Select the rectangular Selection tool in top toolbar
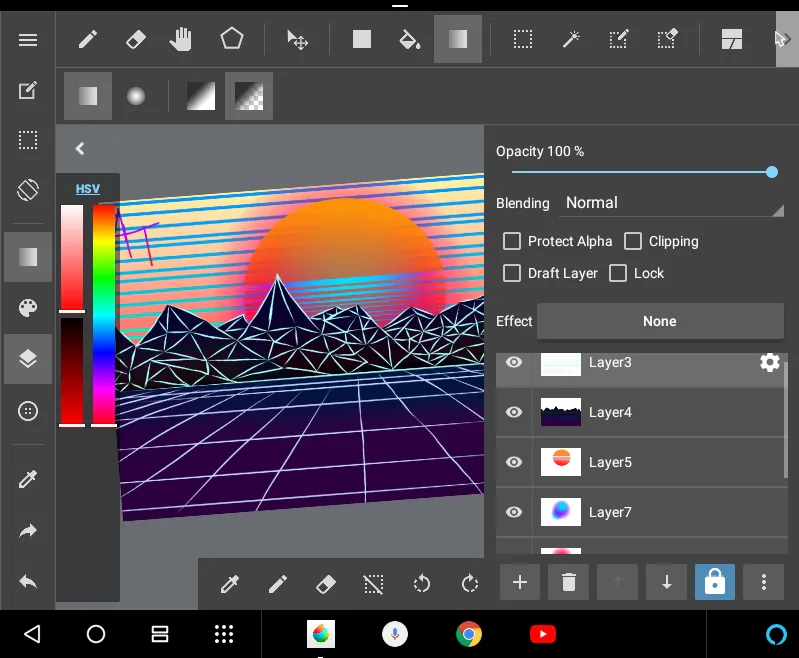The image size is (799, 658). (523, 39)
